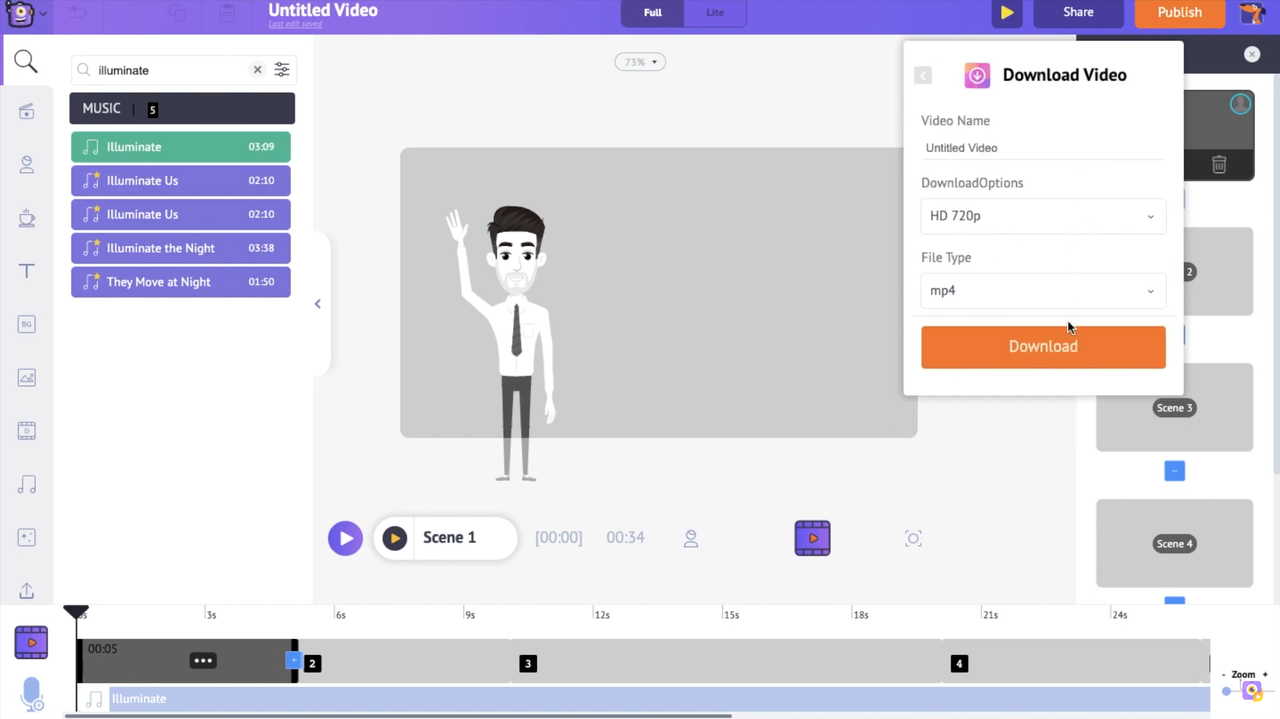1280x719 pixels.
Task: Open the Properties coffee-cup icon
Action: (x=26, y=218)
